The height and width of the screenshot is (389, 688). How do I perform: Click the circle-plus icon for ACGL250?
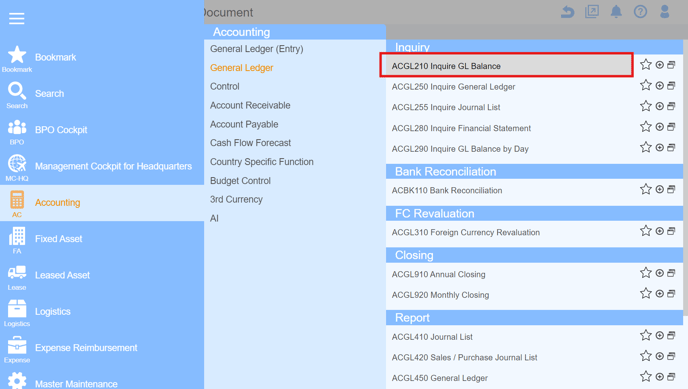tap(659, 86)
